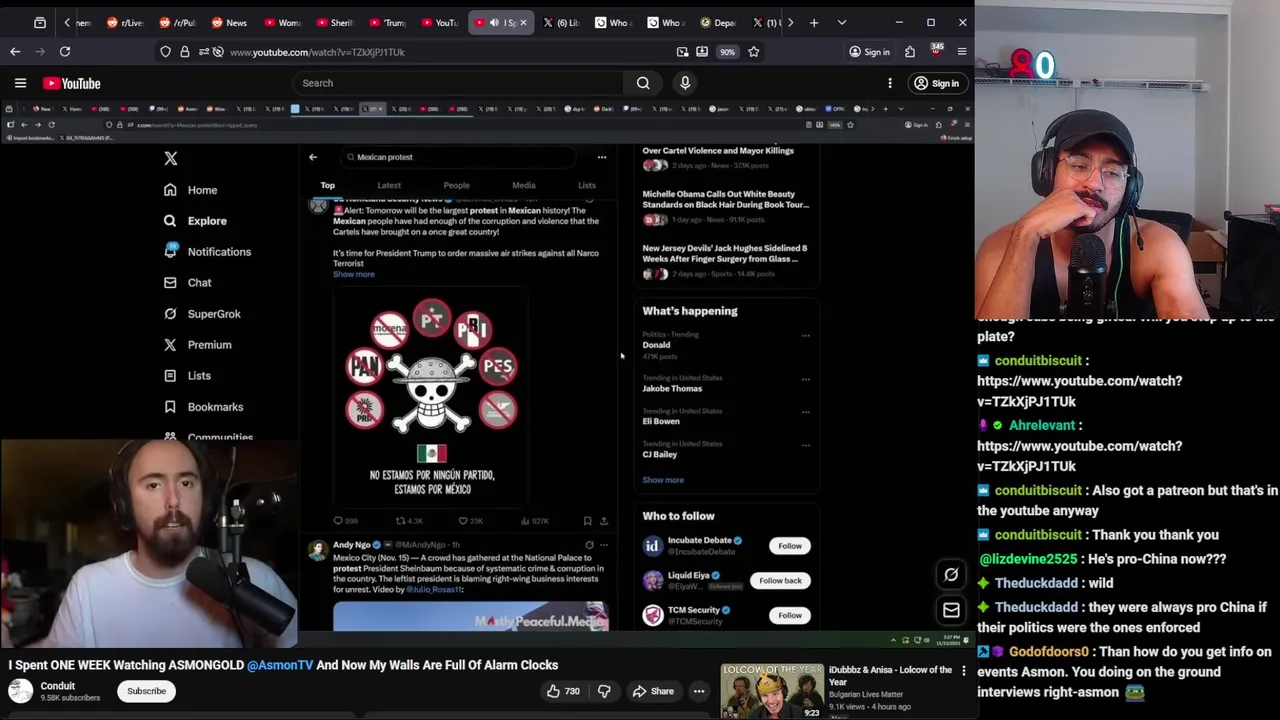Open more actions ellipsis below video
Image resolution: width=1280 pixels, height=720 pixels.
click(x=699, y=691)
